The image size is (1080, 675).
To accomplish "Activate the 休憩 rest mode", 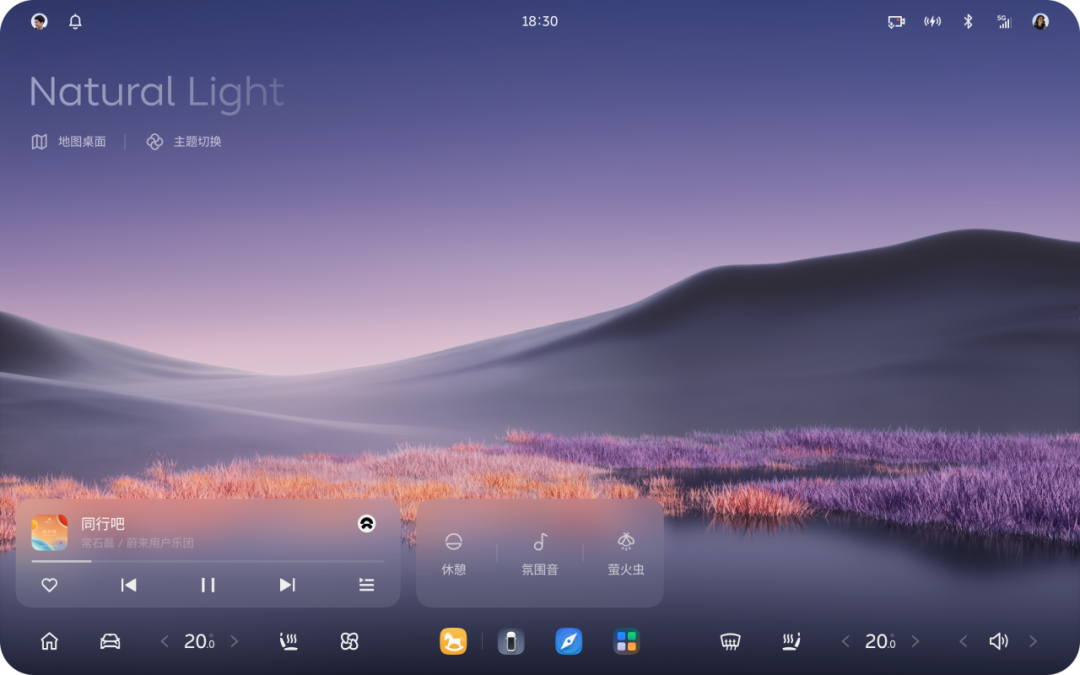I will (x=453, y=554).
